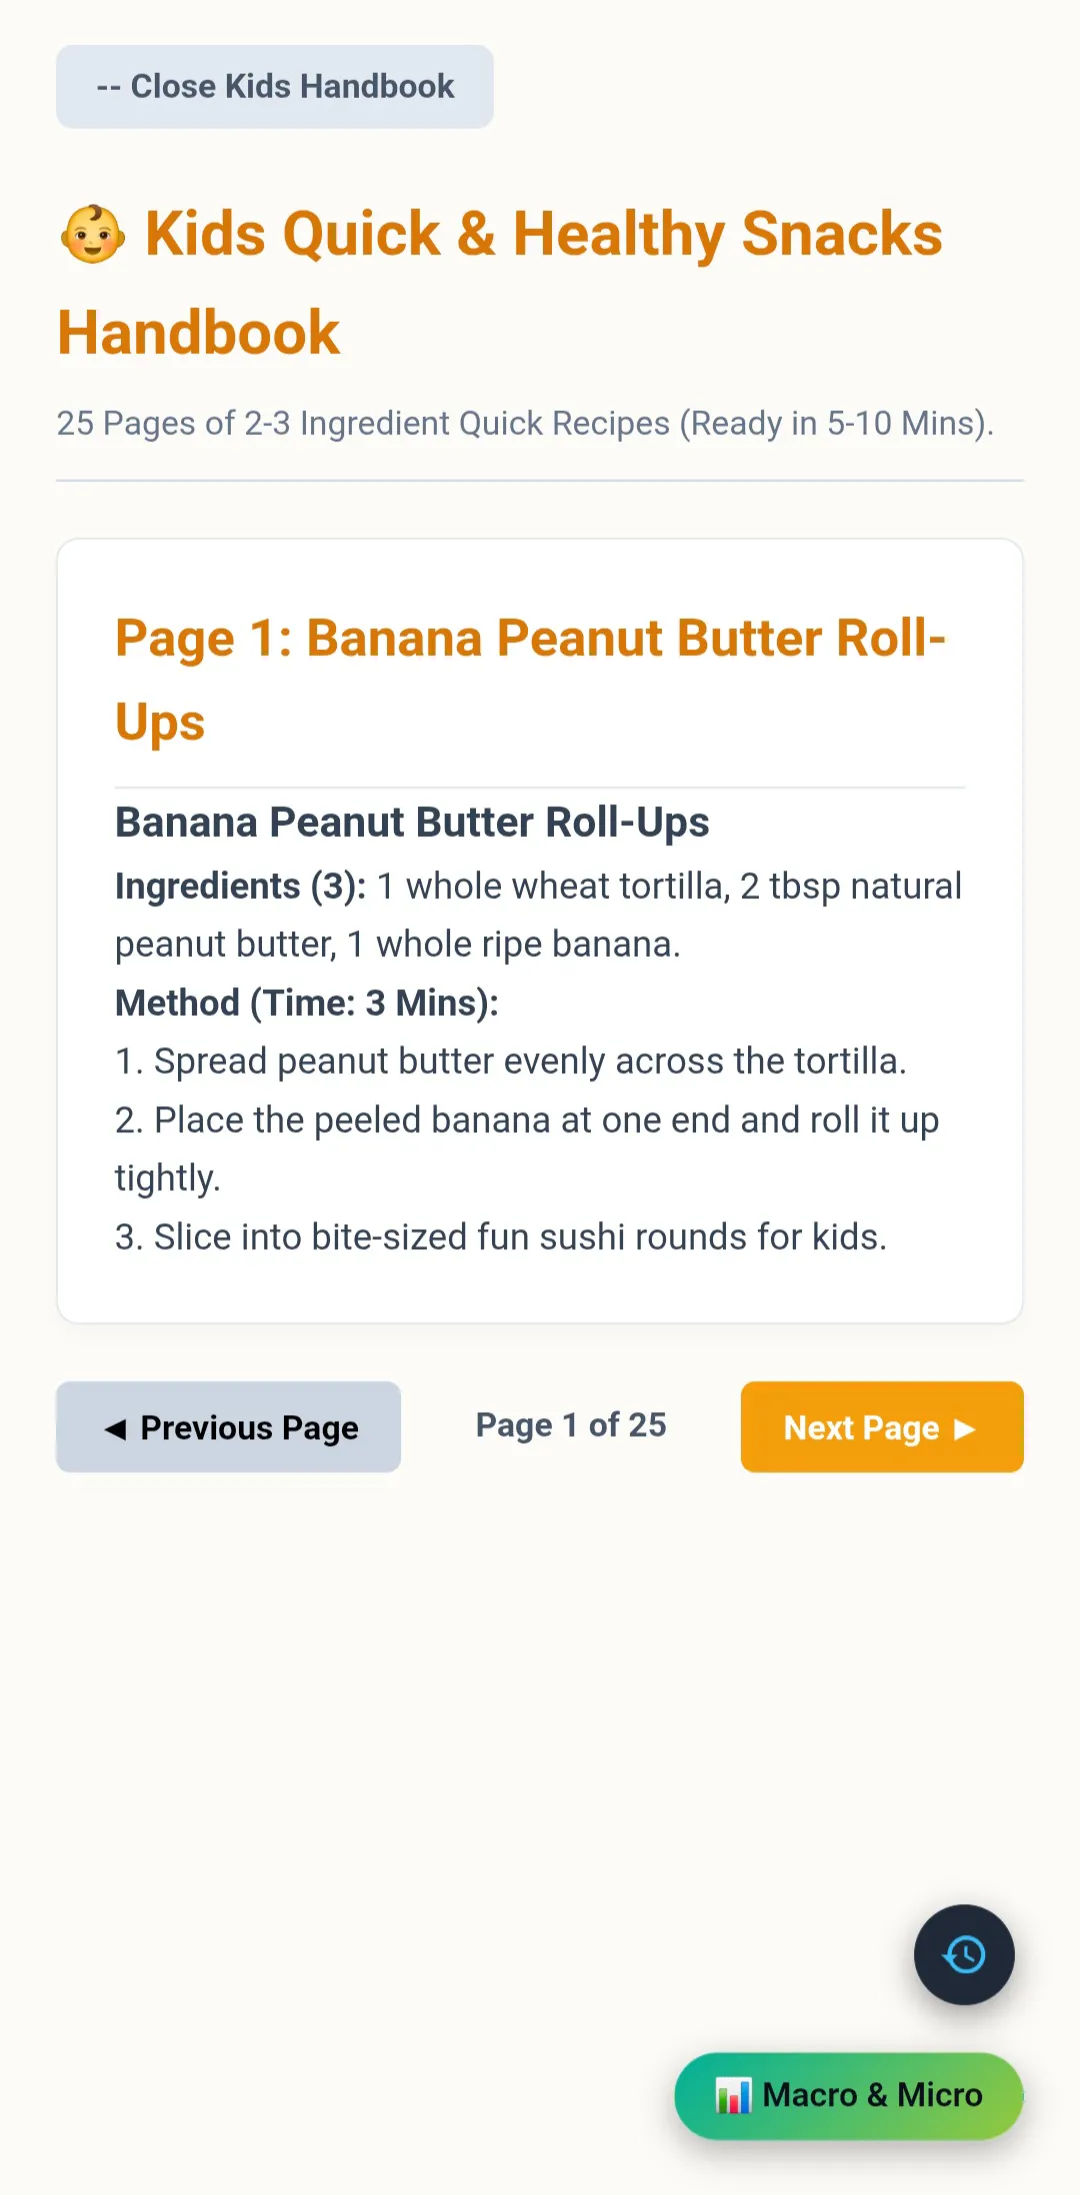The image size is (1080, 2195).
Task: Go back with Previous Page button
Action: point(228,1427)
